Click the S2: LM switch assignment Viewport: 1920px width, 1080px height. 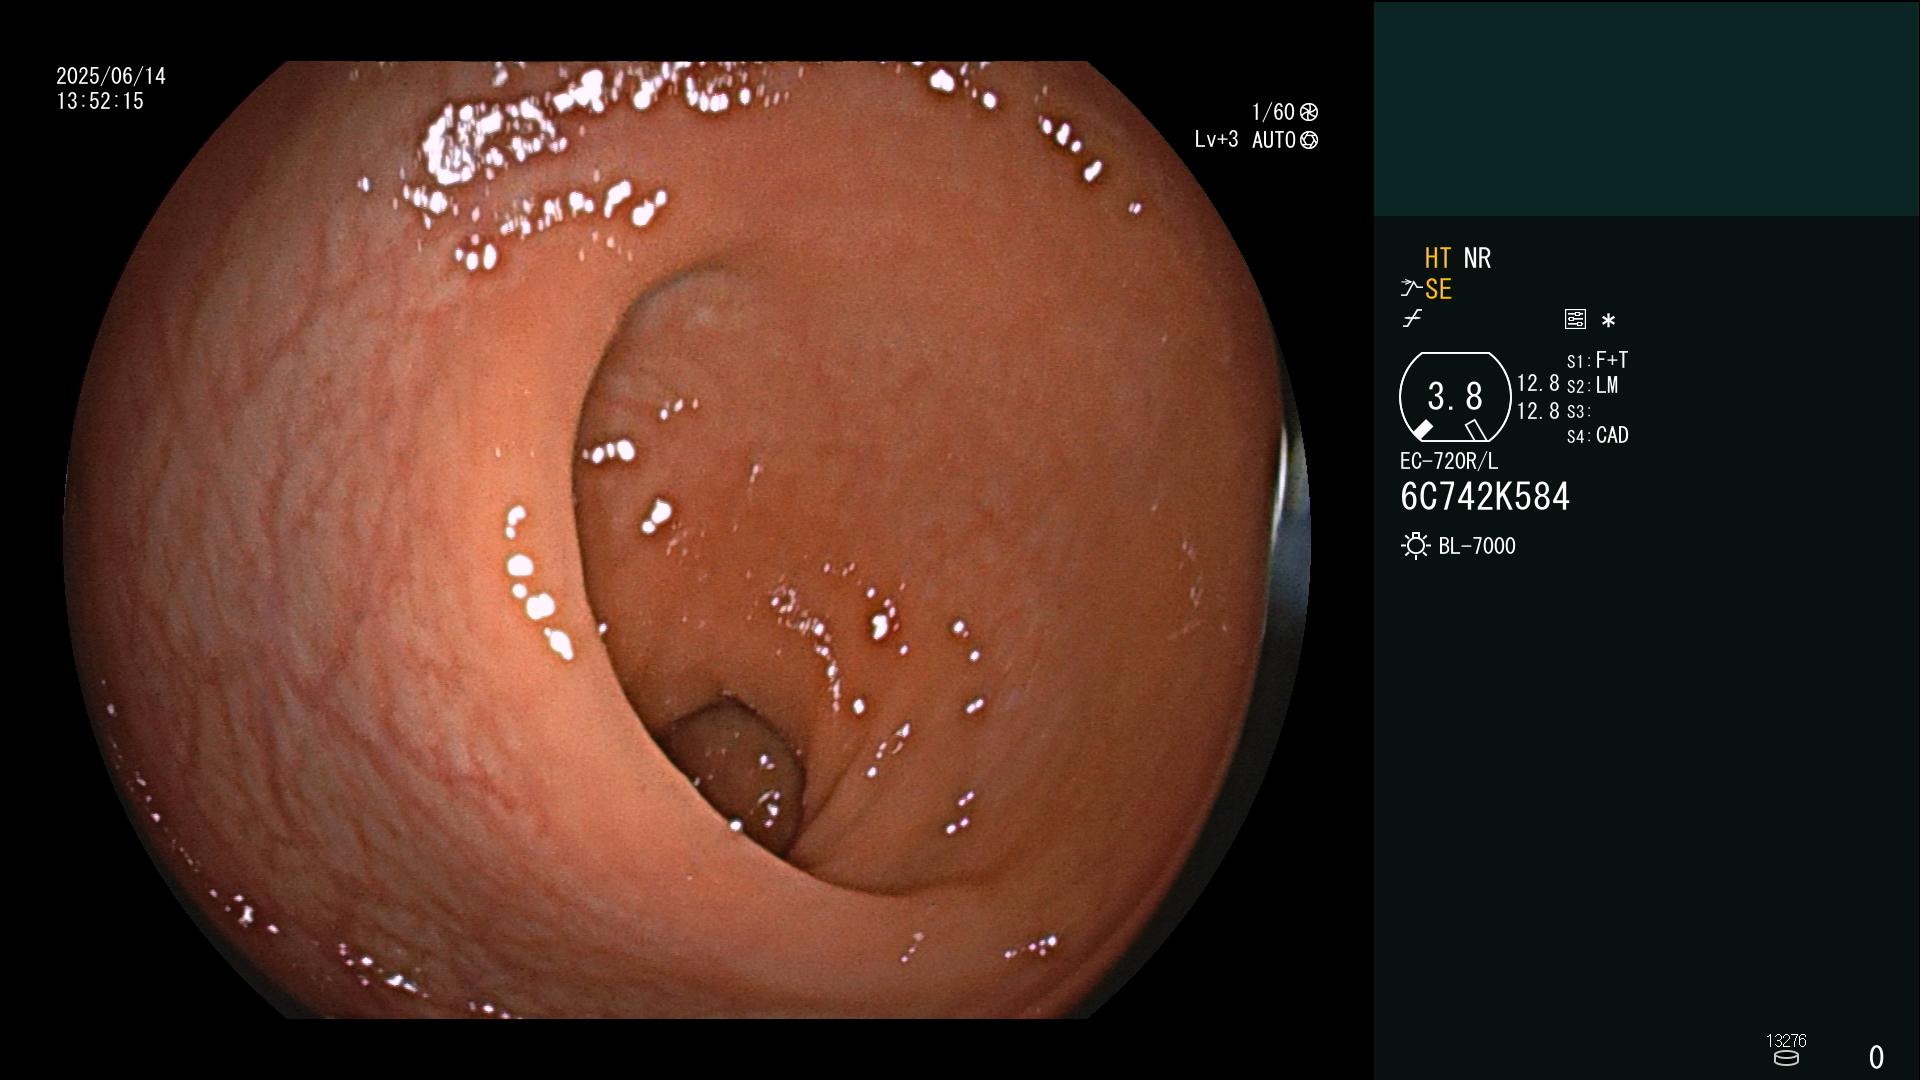[1593, 386]
